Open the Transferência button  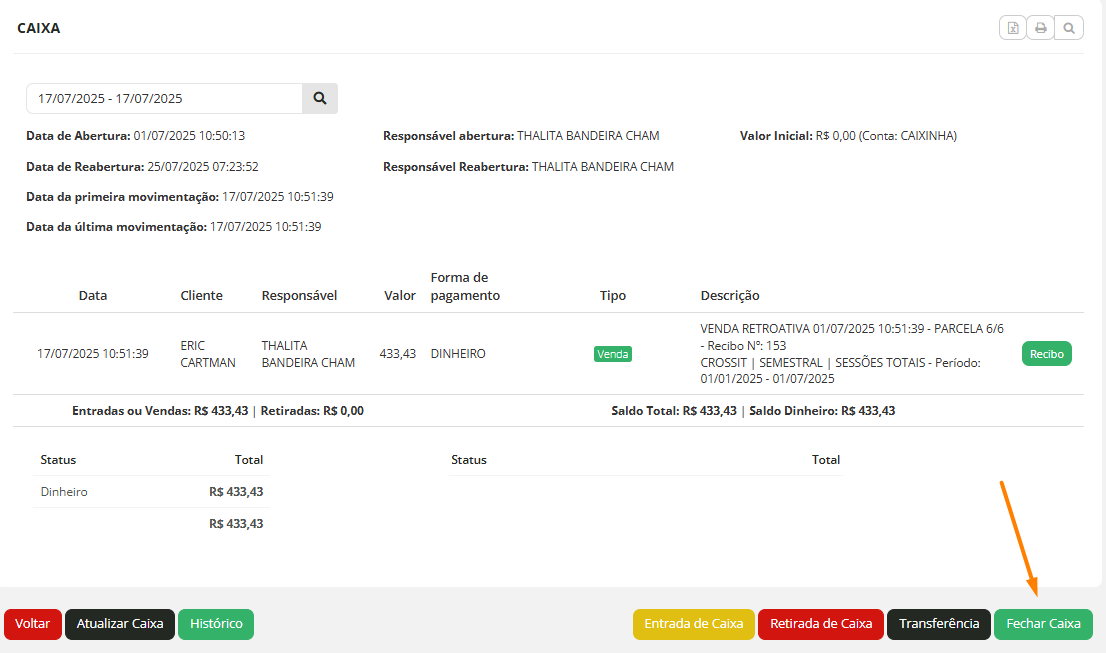pyautogui.click(x=939, y=624)
